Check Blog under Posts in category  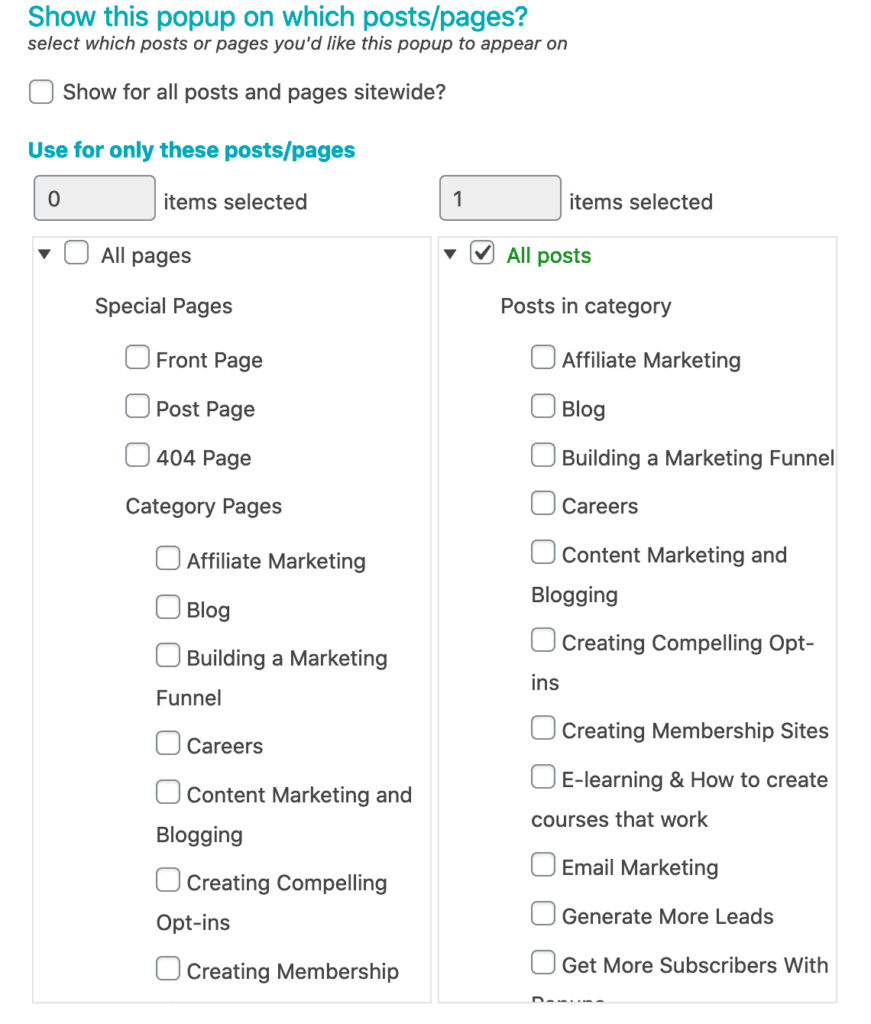(x=543, y=407)
